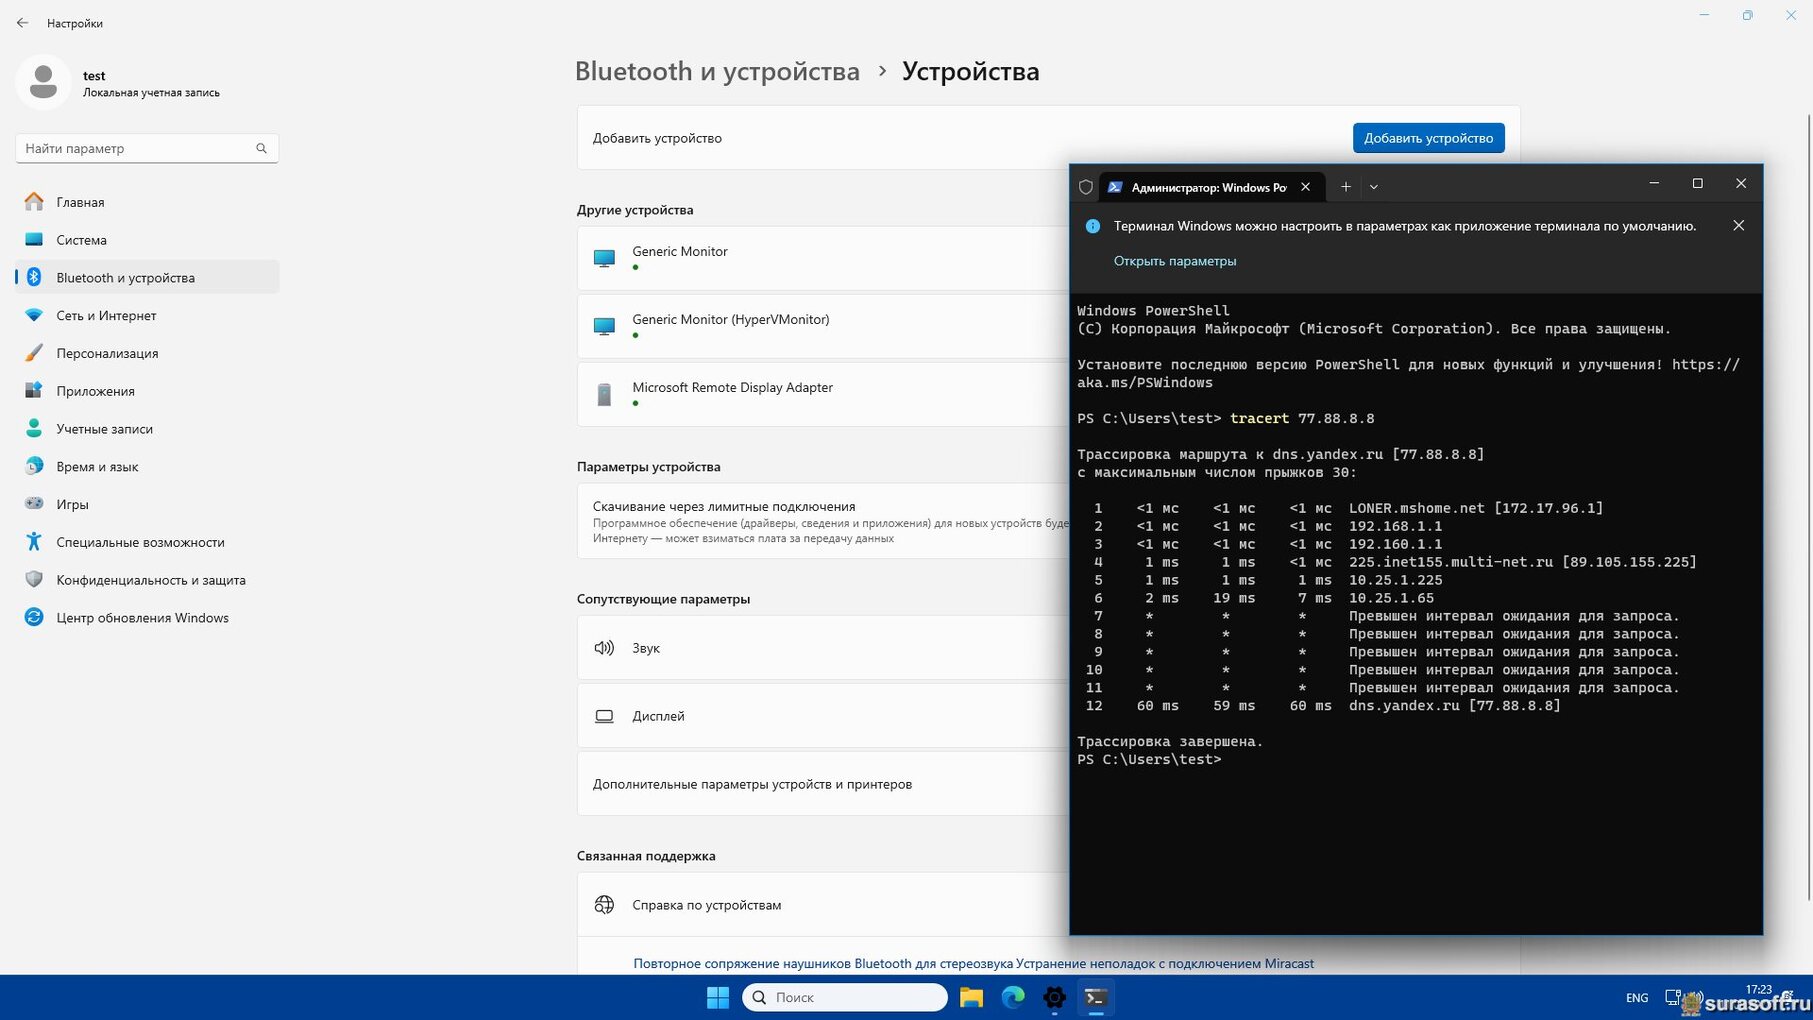
Task: Select Специальные возможности in sidebar
Action: 140,542
